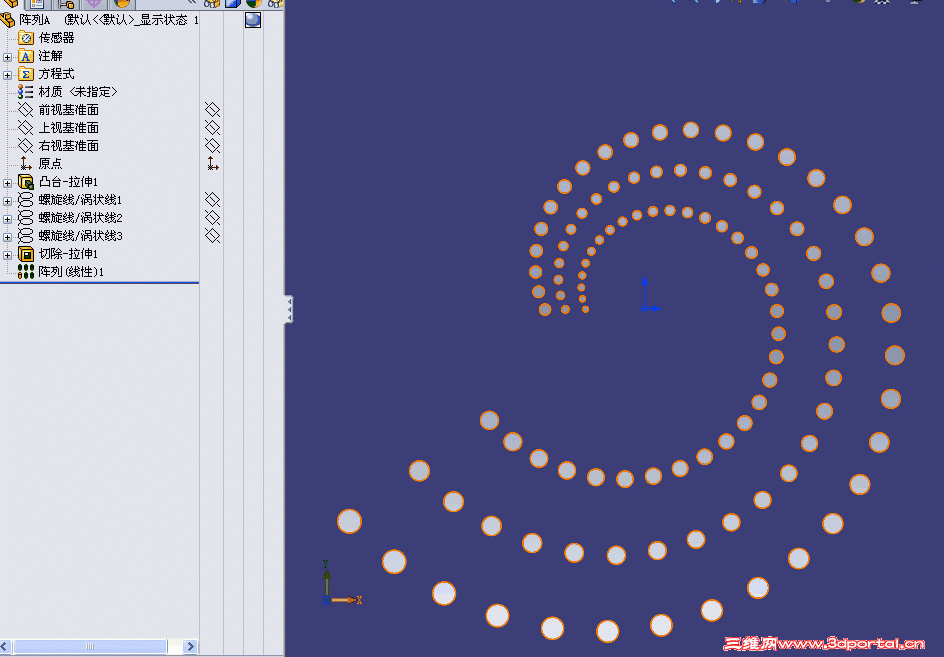Click the scrollbar right arrow
Viewport: 944px width, 657px height.
(190, 647)
